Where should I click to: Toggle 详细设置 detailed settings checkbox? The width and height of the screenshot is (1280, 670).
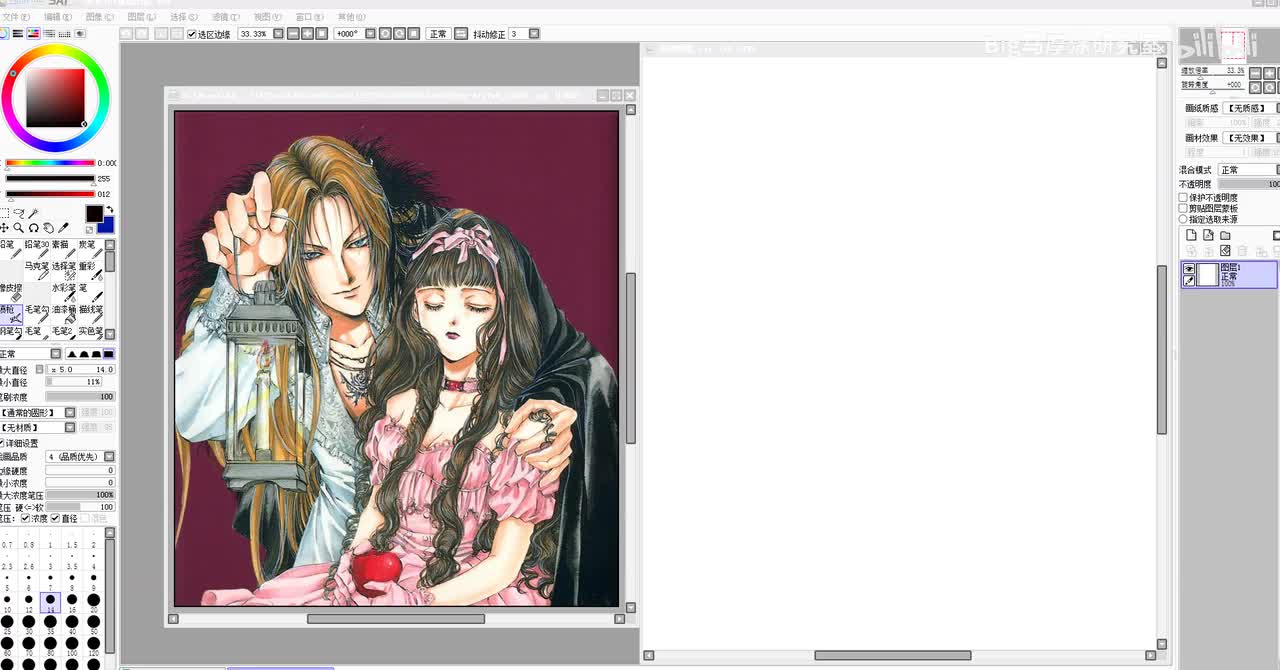point(2,443)
